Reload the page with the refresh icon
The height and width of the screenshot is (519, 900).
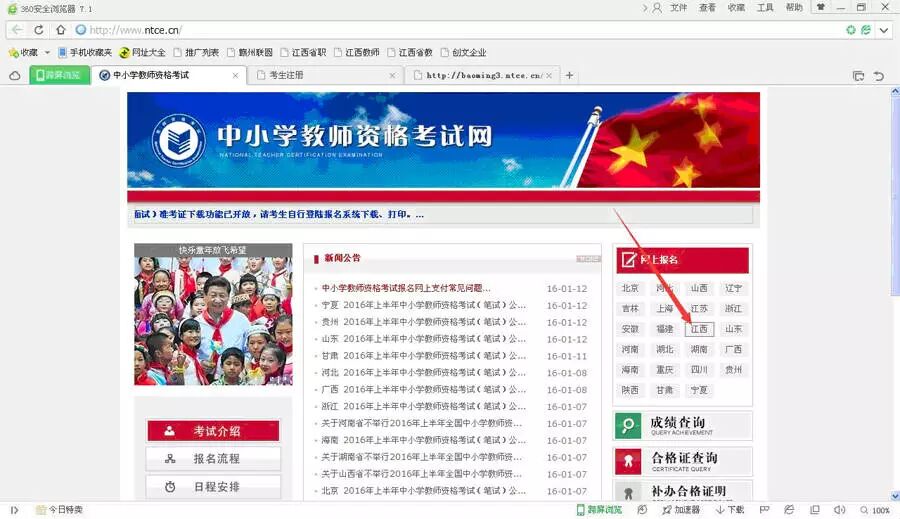(x=38, y=30)
